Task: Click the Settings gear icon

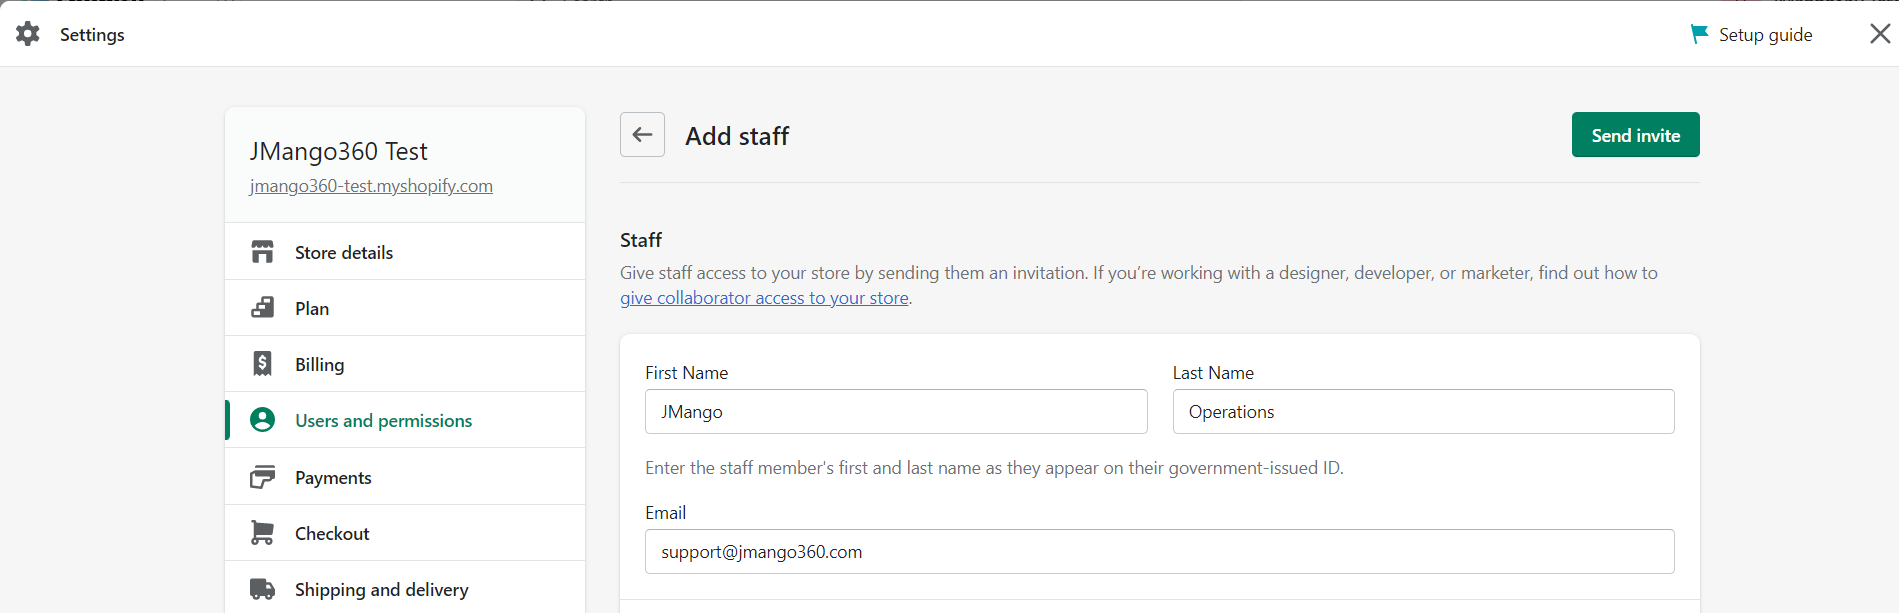Action: (x=28, y=34)
